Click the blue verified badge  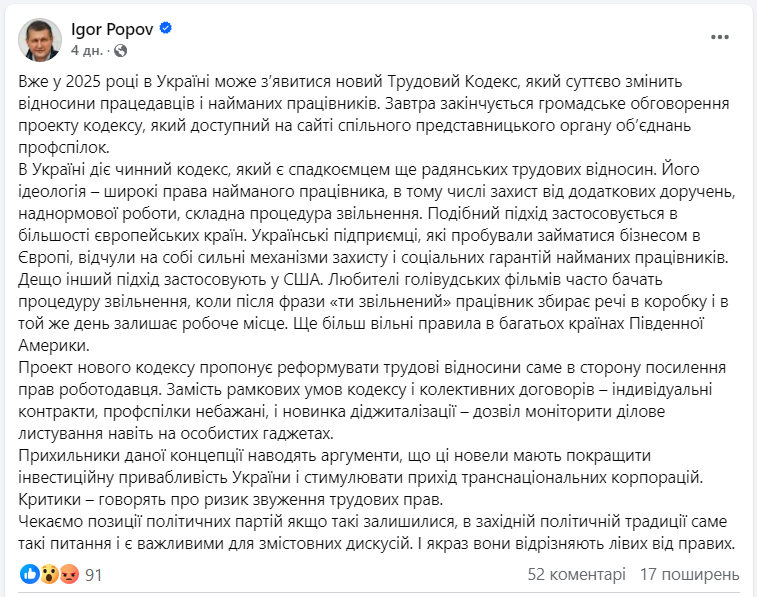click(x=166, y=28)
